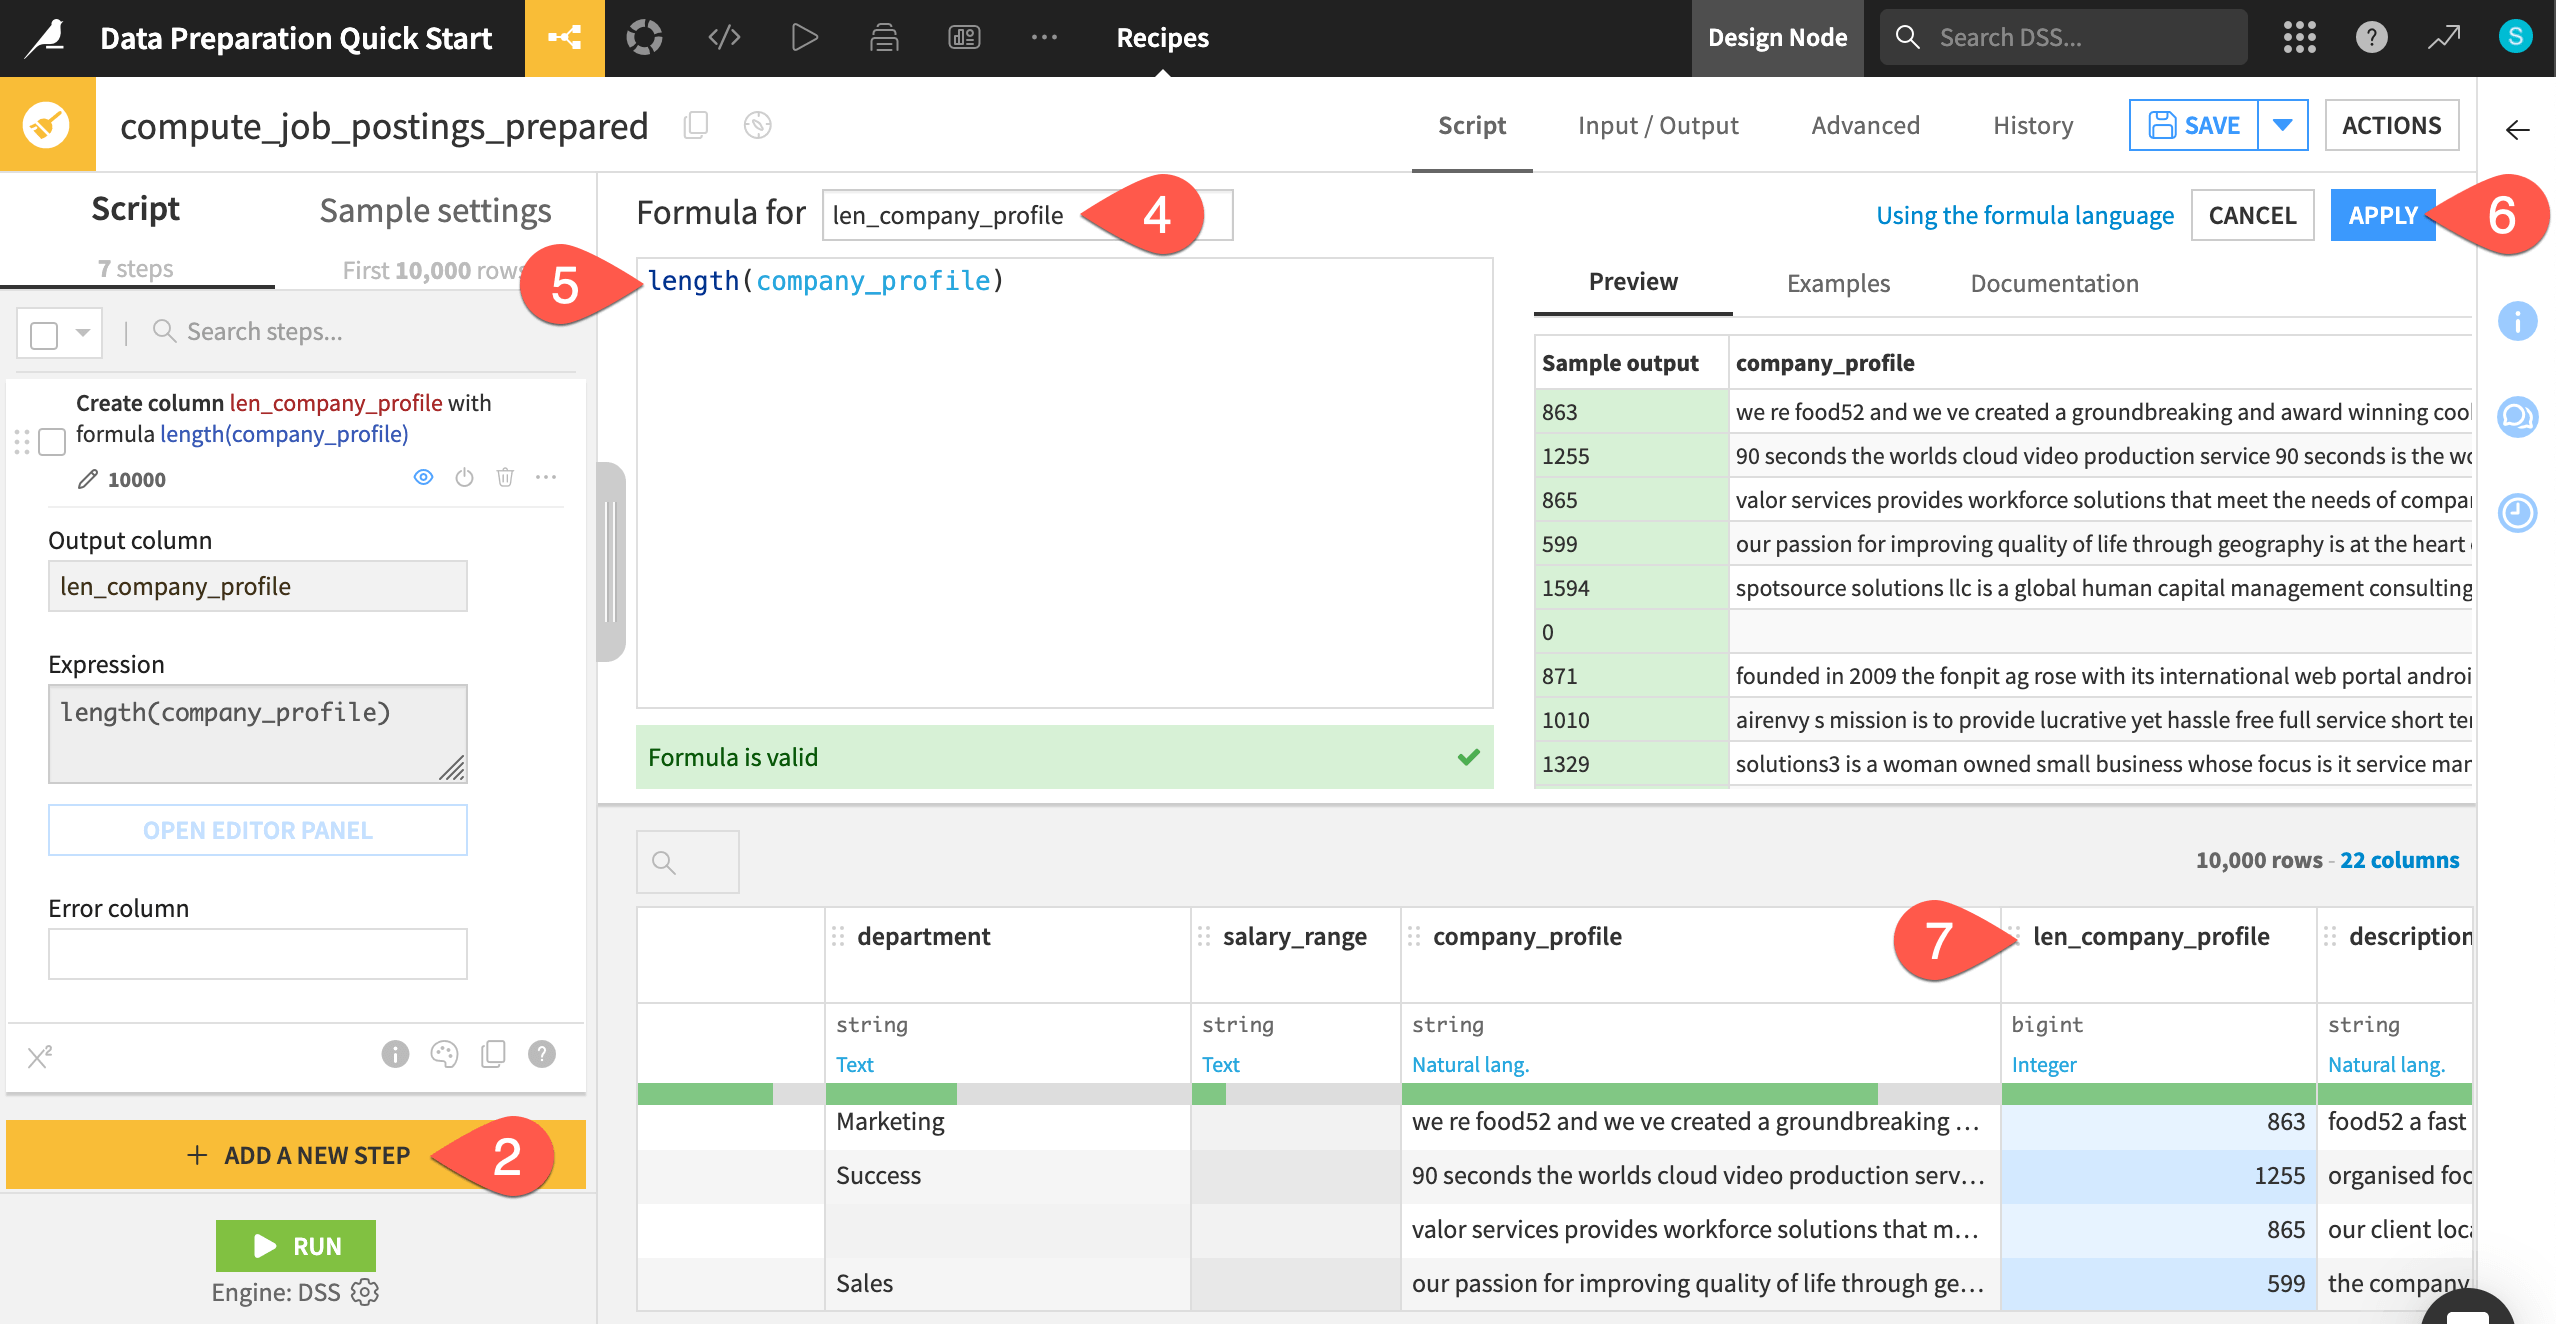This screenshot has width=2556, height=1324.
Task: Open Using the formula language link
Action: pyautogui.click(x=2025, y=215)
